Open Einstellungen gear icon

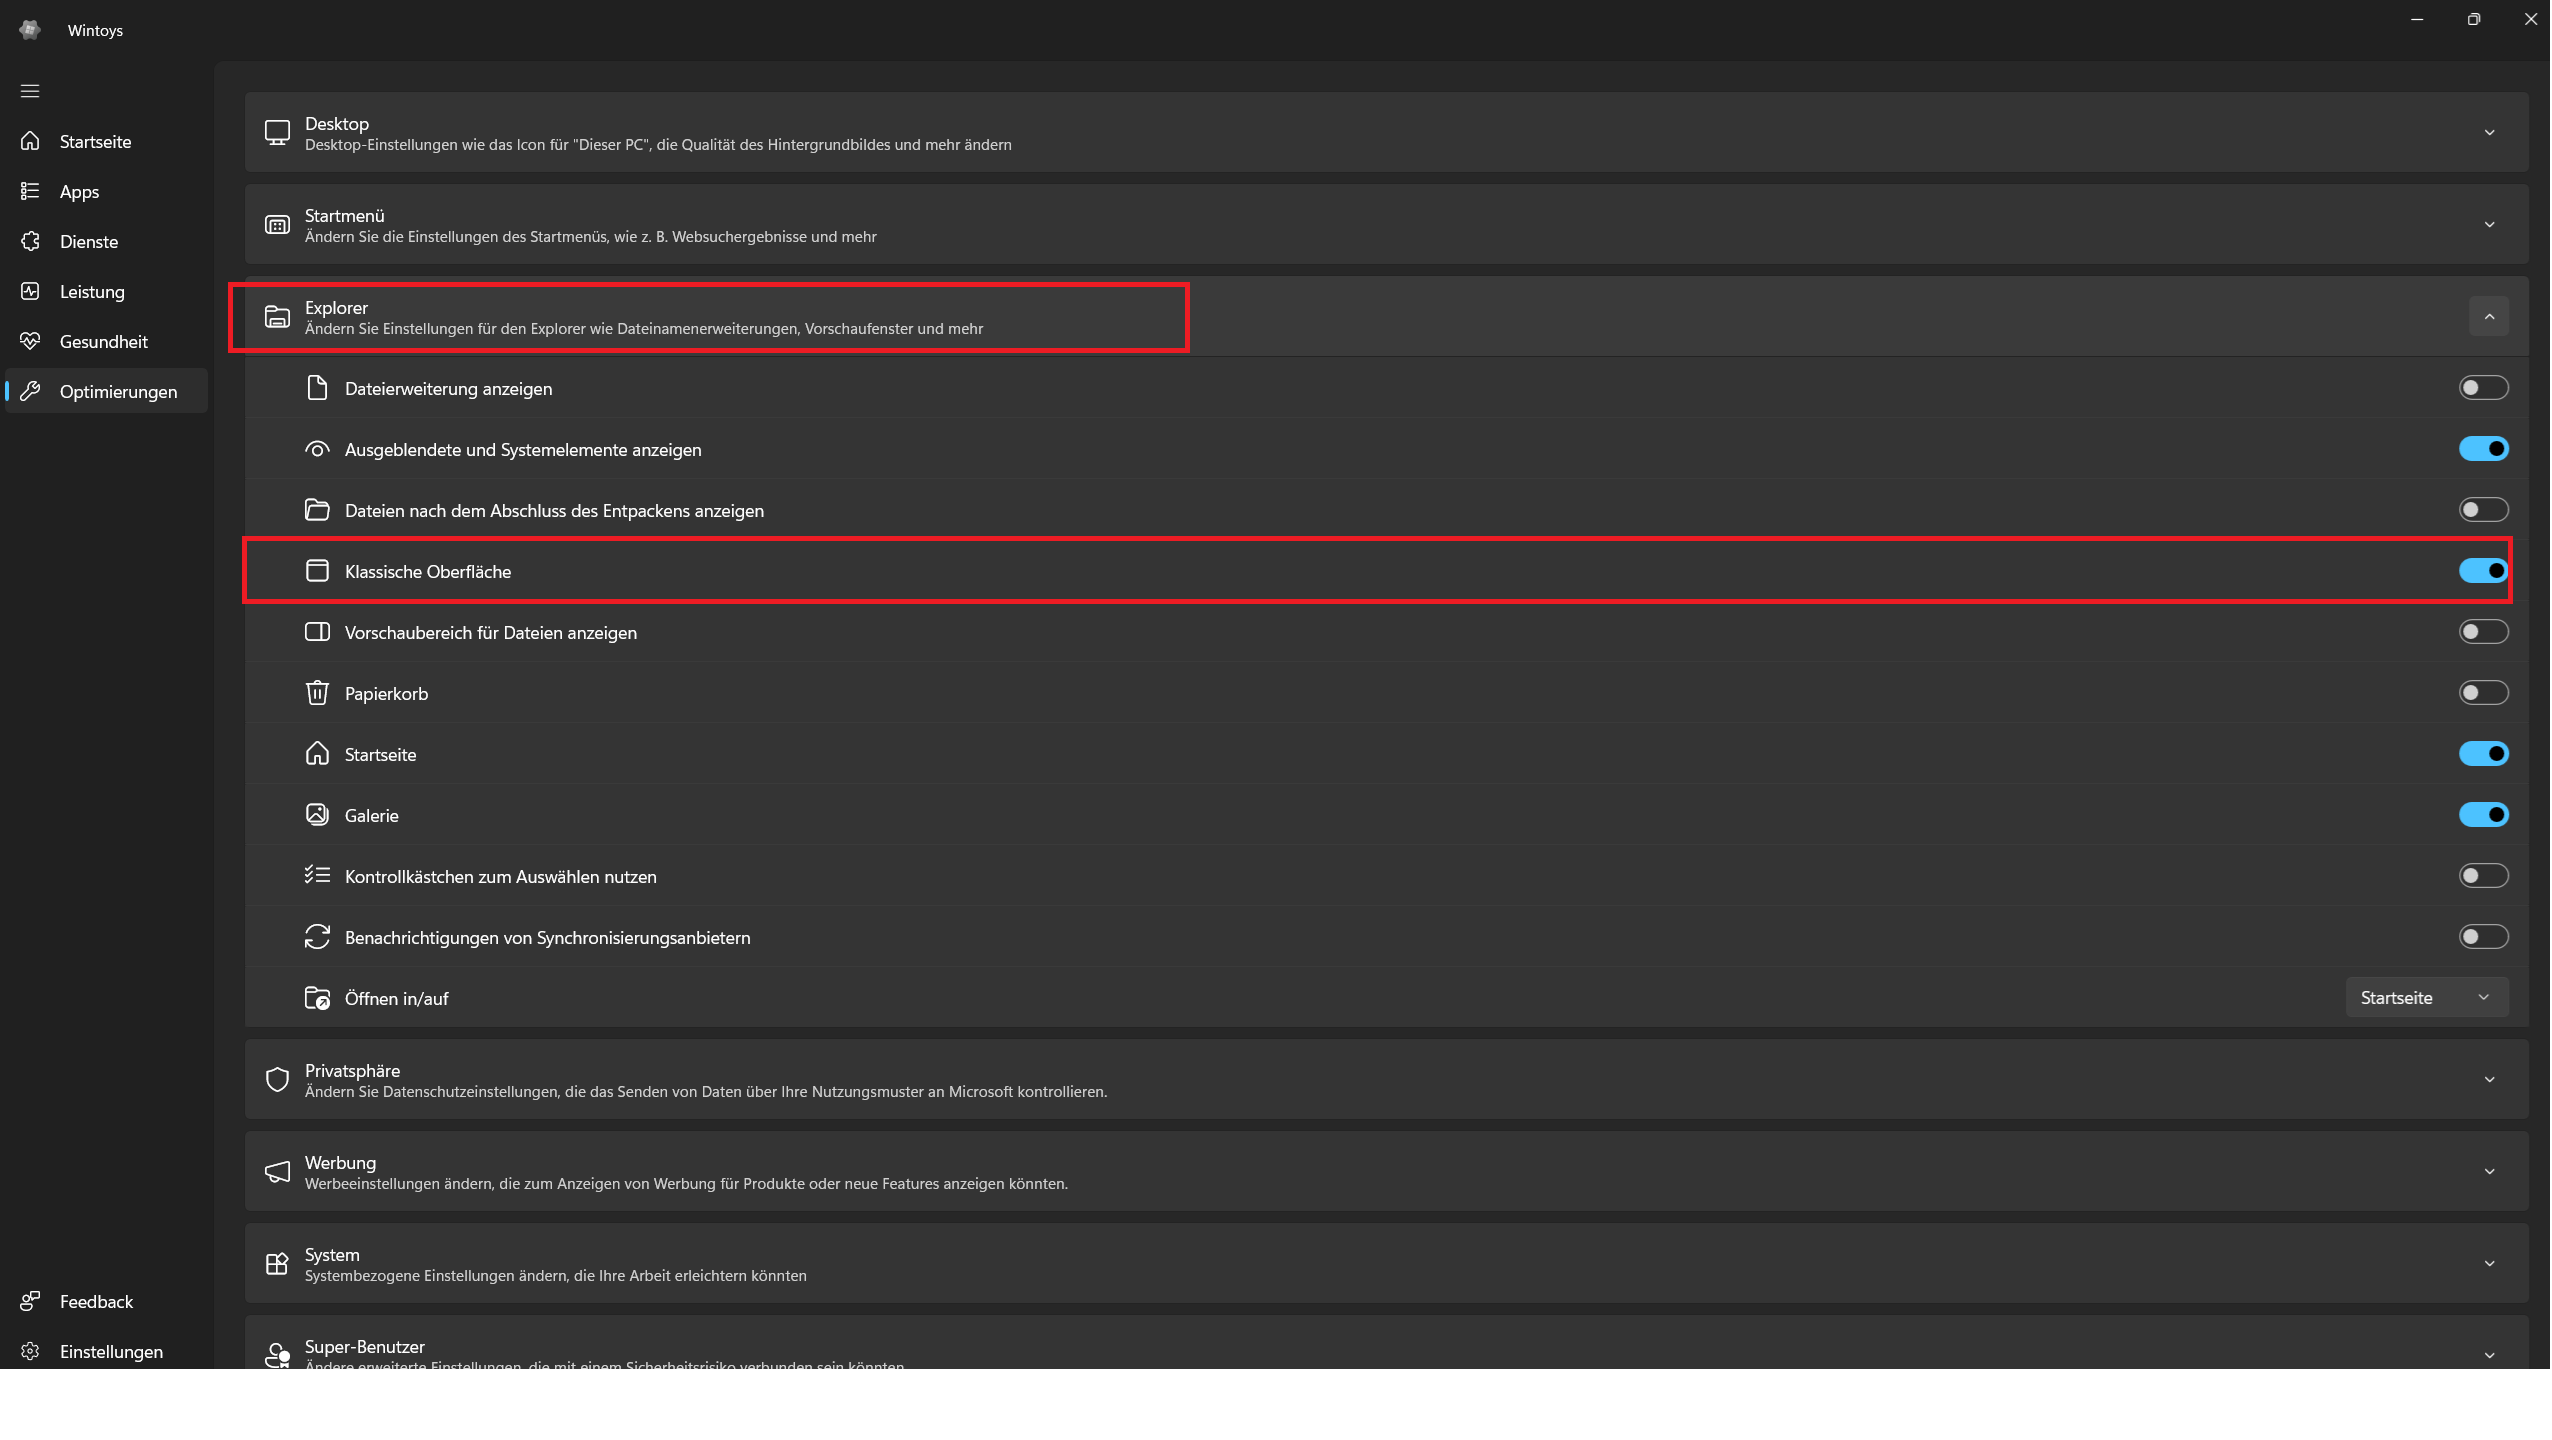[30, 1351]
